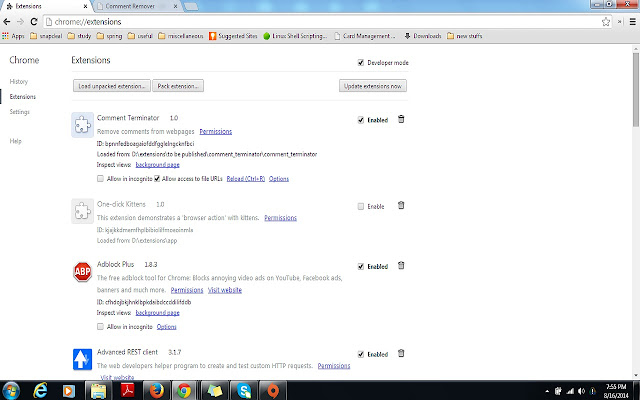Viewport: 640px width, 400px height.
Task: Switch to the Comment Remover tab
Action: click(137, 6)
